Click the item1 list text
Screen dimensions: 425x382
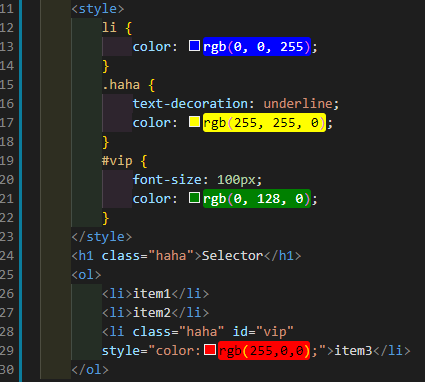coord(152,294)
